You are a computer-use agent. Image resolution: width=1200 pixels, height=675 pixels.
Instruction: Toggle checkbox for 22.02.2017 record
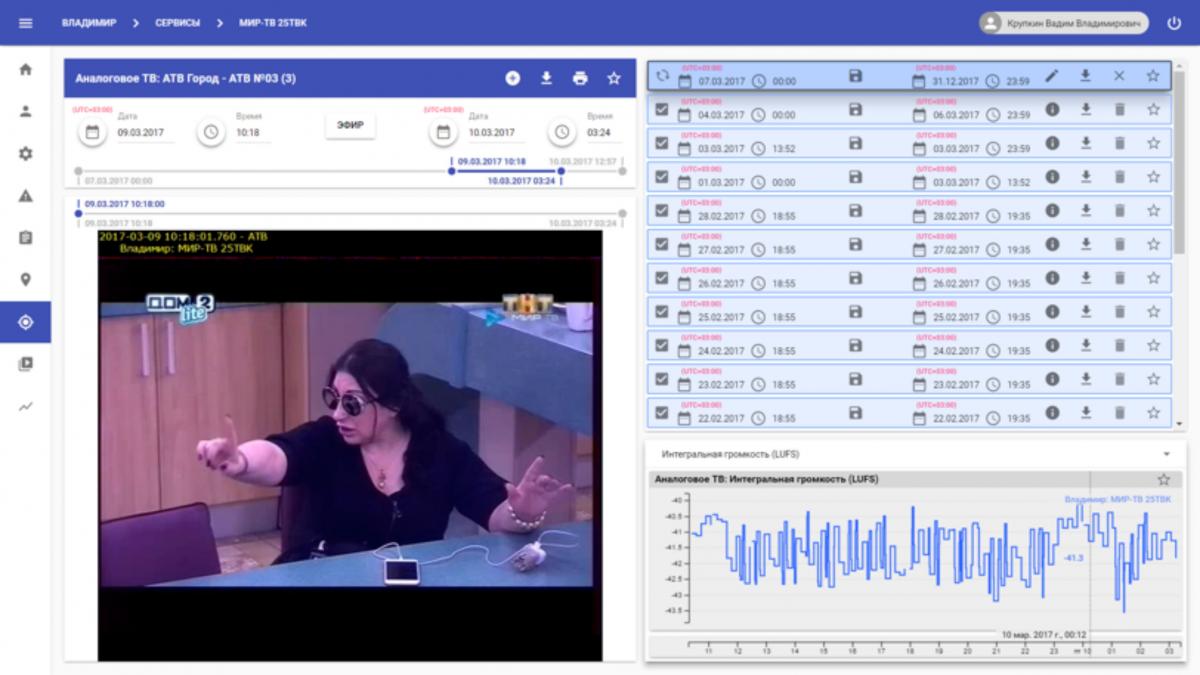pos(661,412)
